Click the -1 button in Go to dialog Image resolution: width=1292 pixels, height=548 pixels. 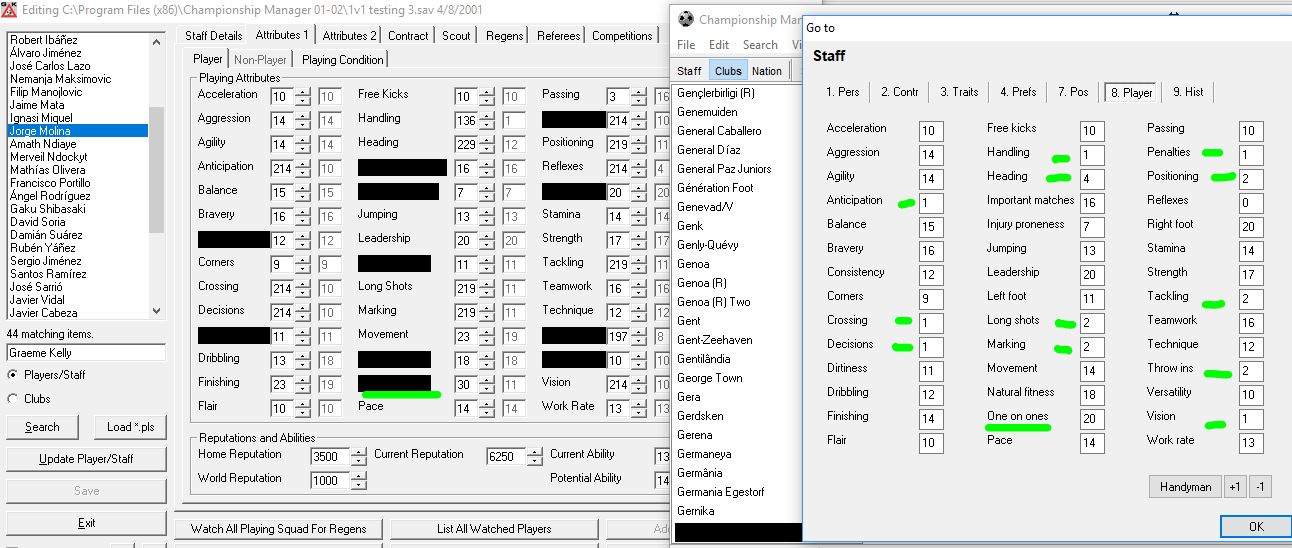1260,487
